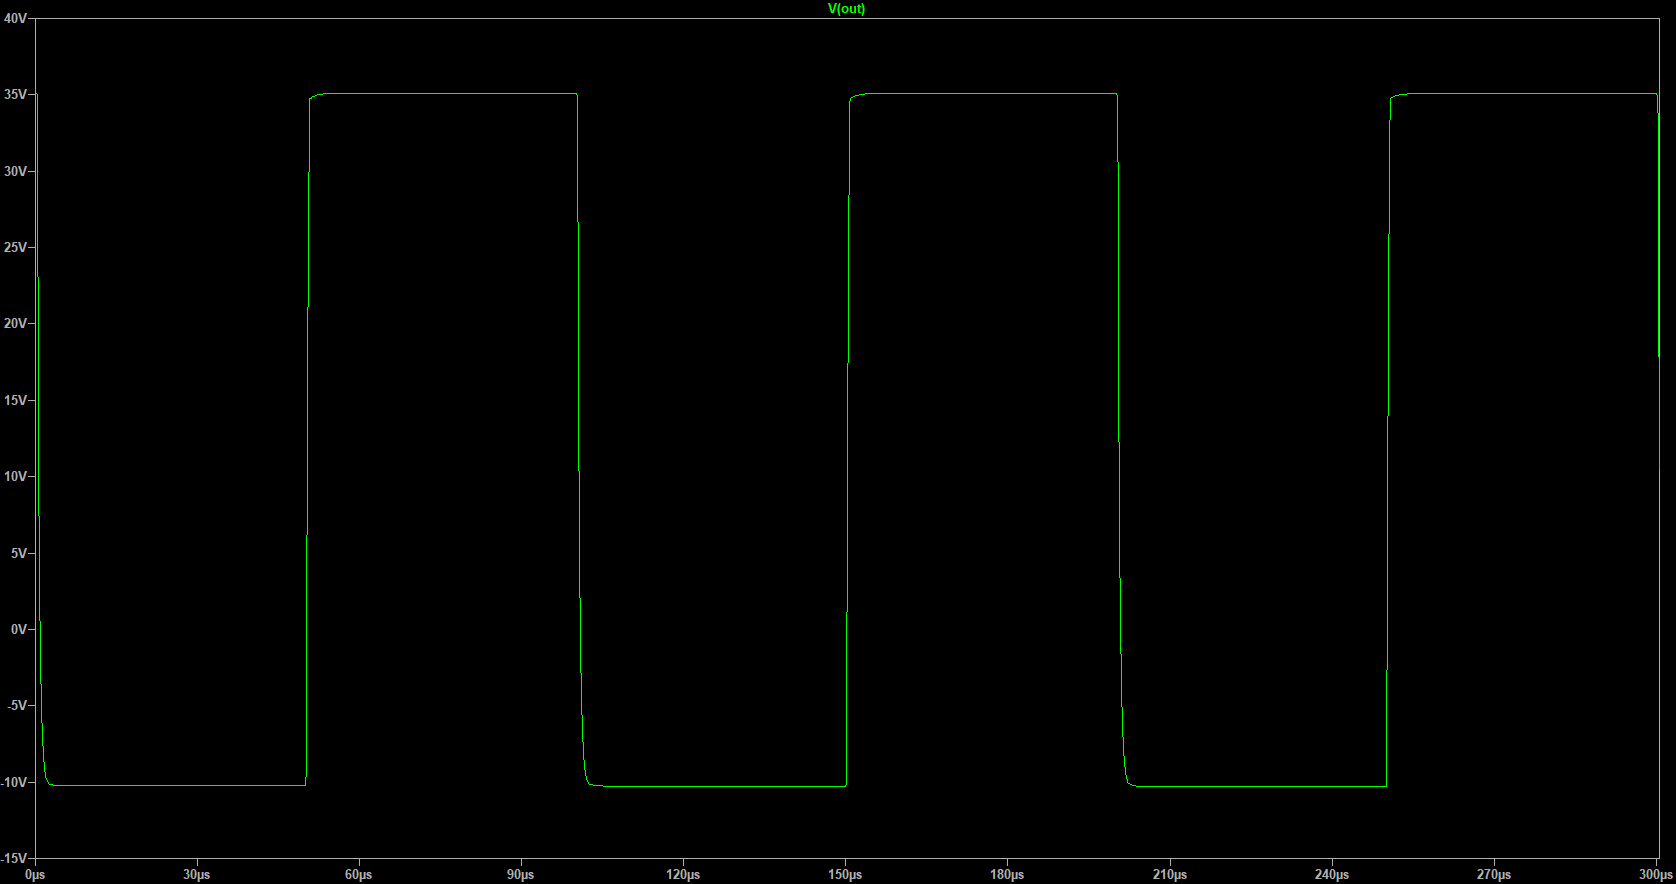Click the 35V vertical axis label

coord(15,95)
